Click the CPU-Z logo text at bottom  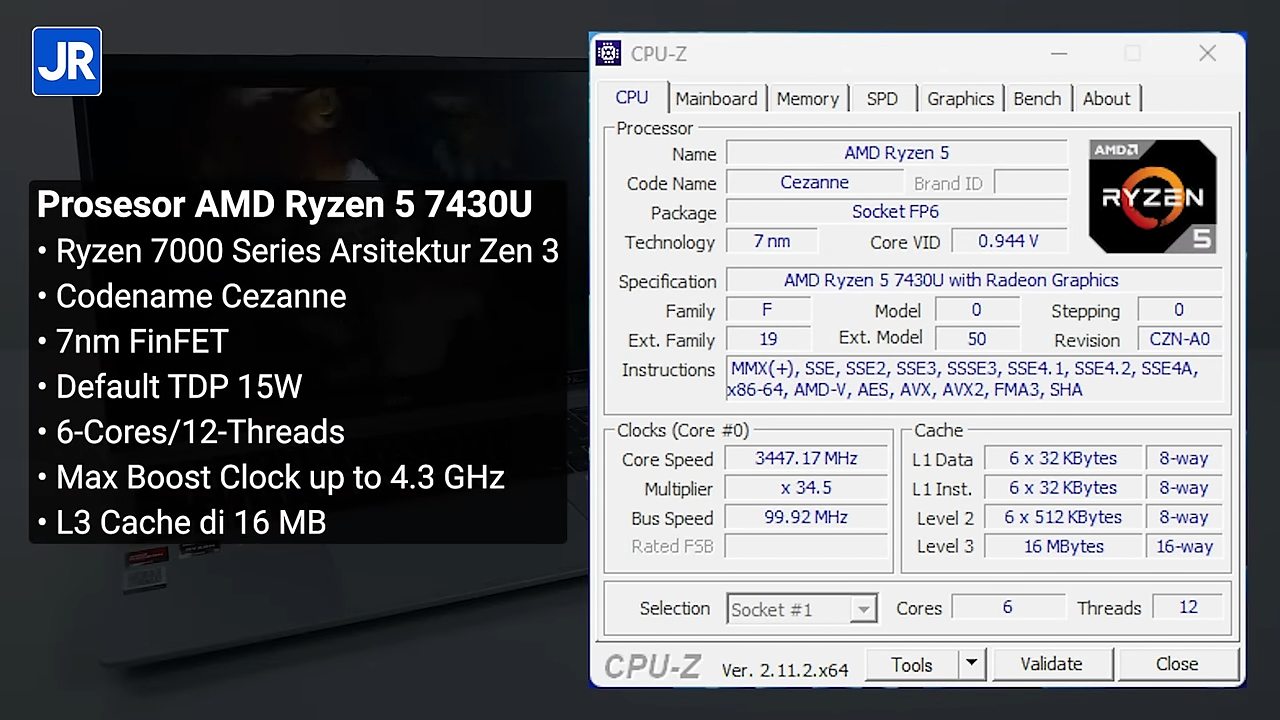[653, 667]
